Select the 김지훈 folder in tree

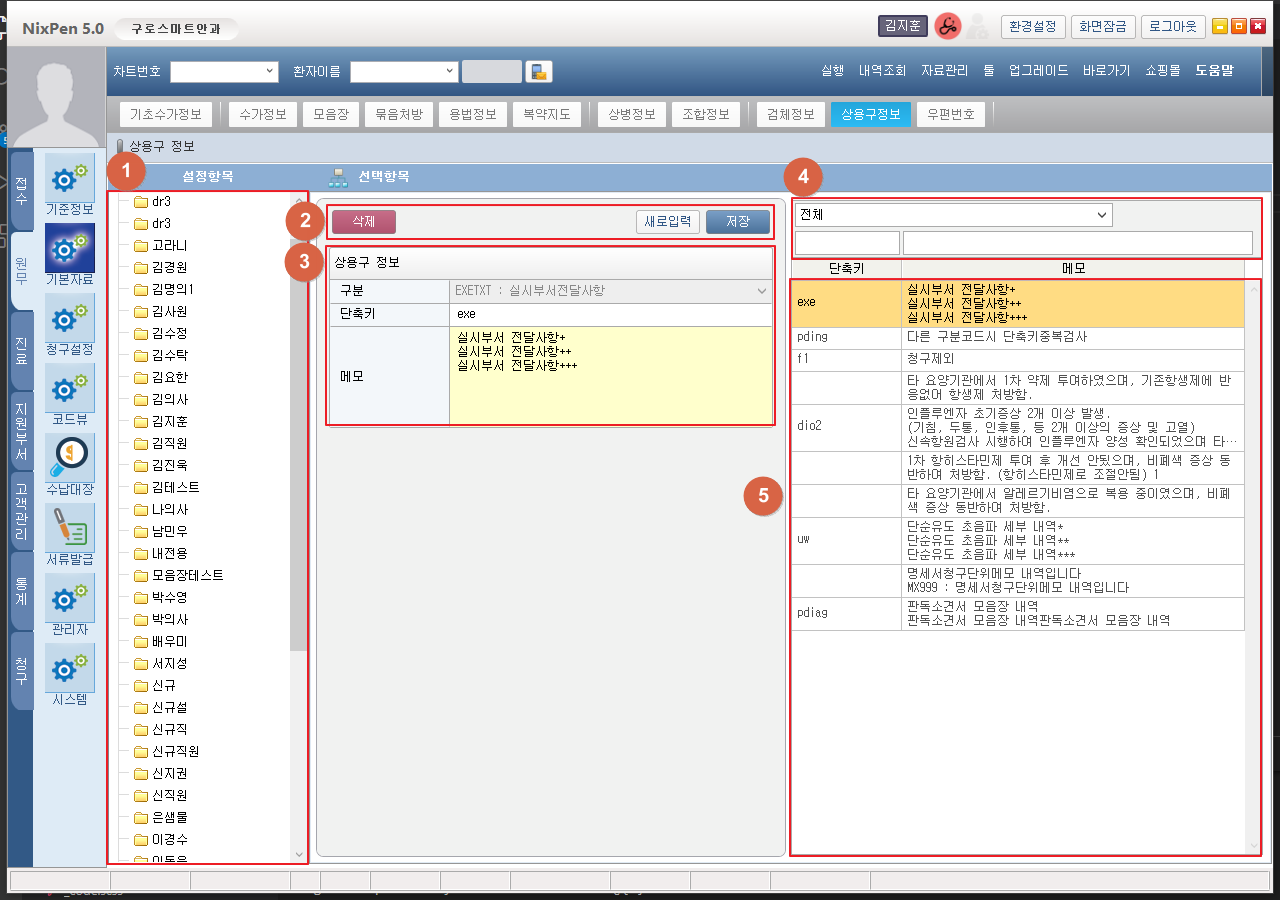coord(169,421)
